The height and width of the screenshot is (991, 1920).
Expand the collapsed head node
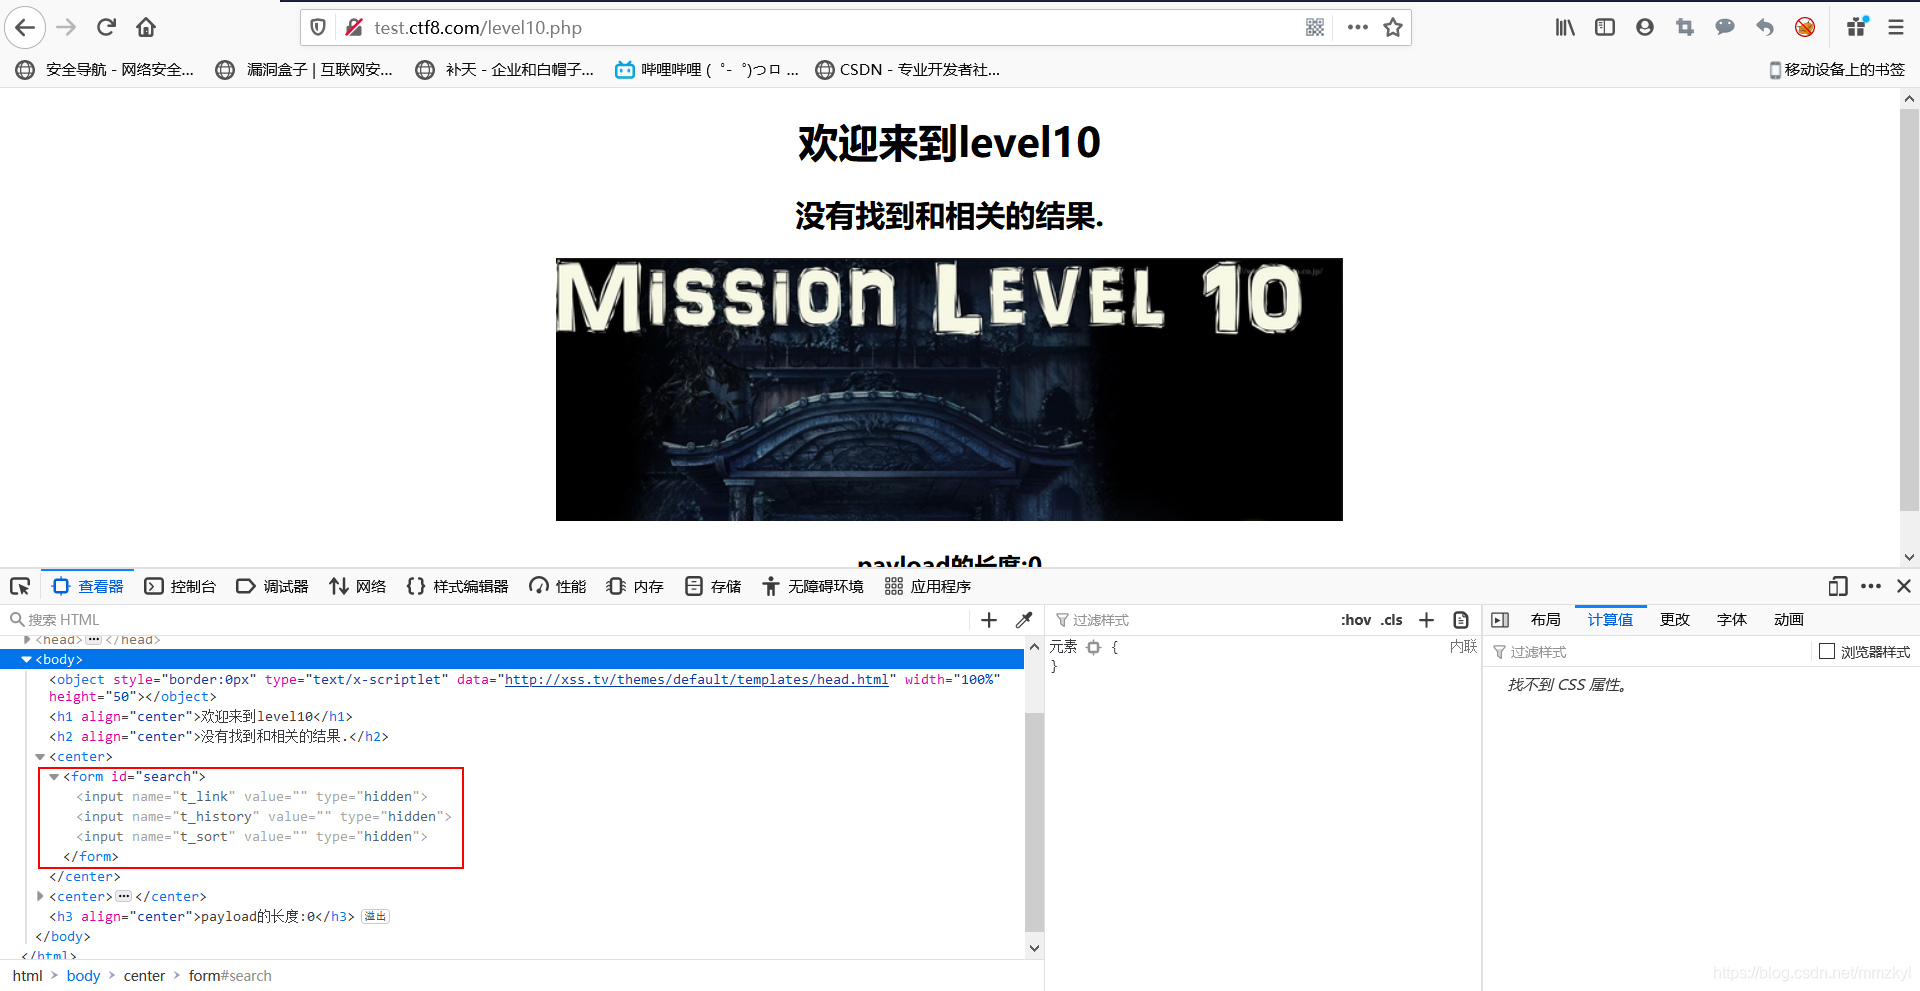click(x=27, y=640)
